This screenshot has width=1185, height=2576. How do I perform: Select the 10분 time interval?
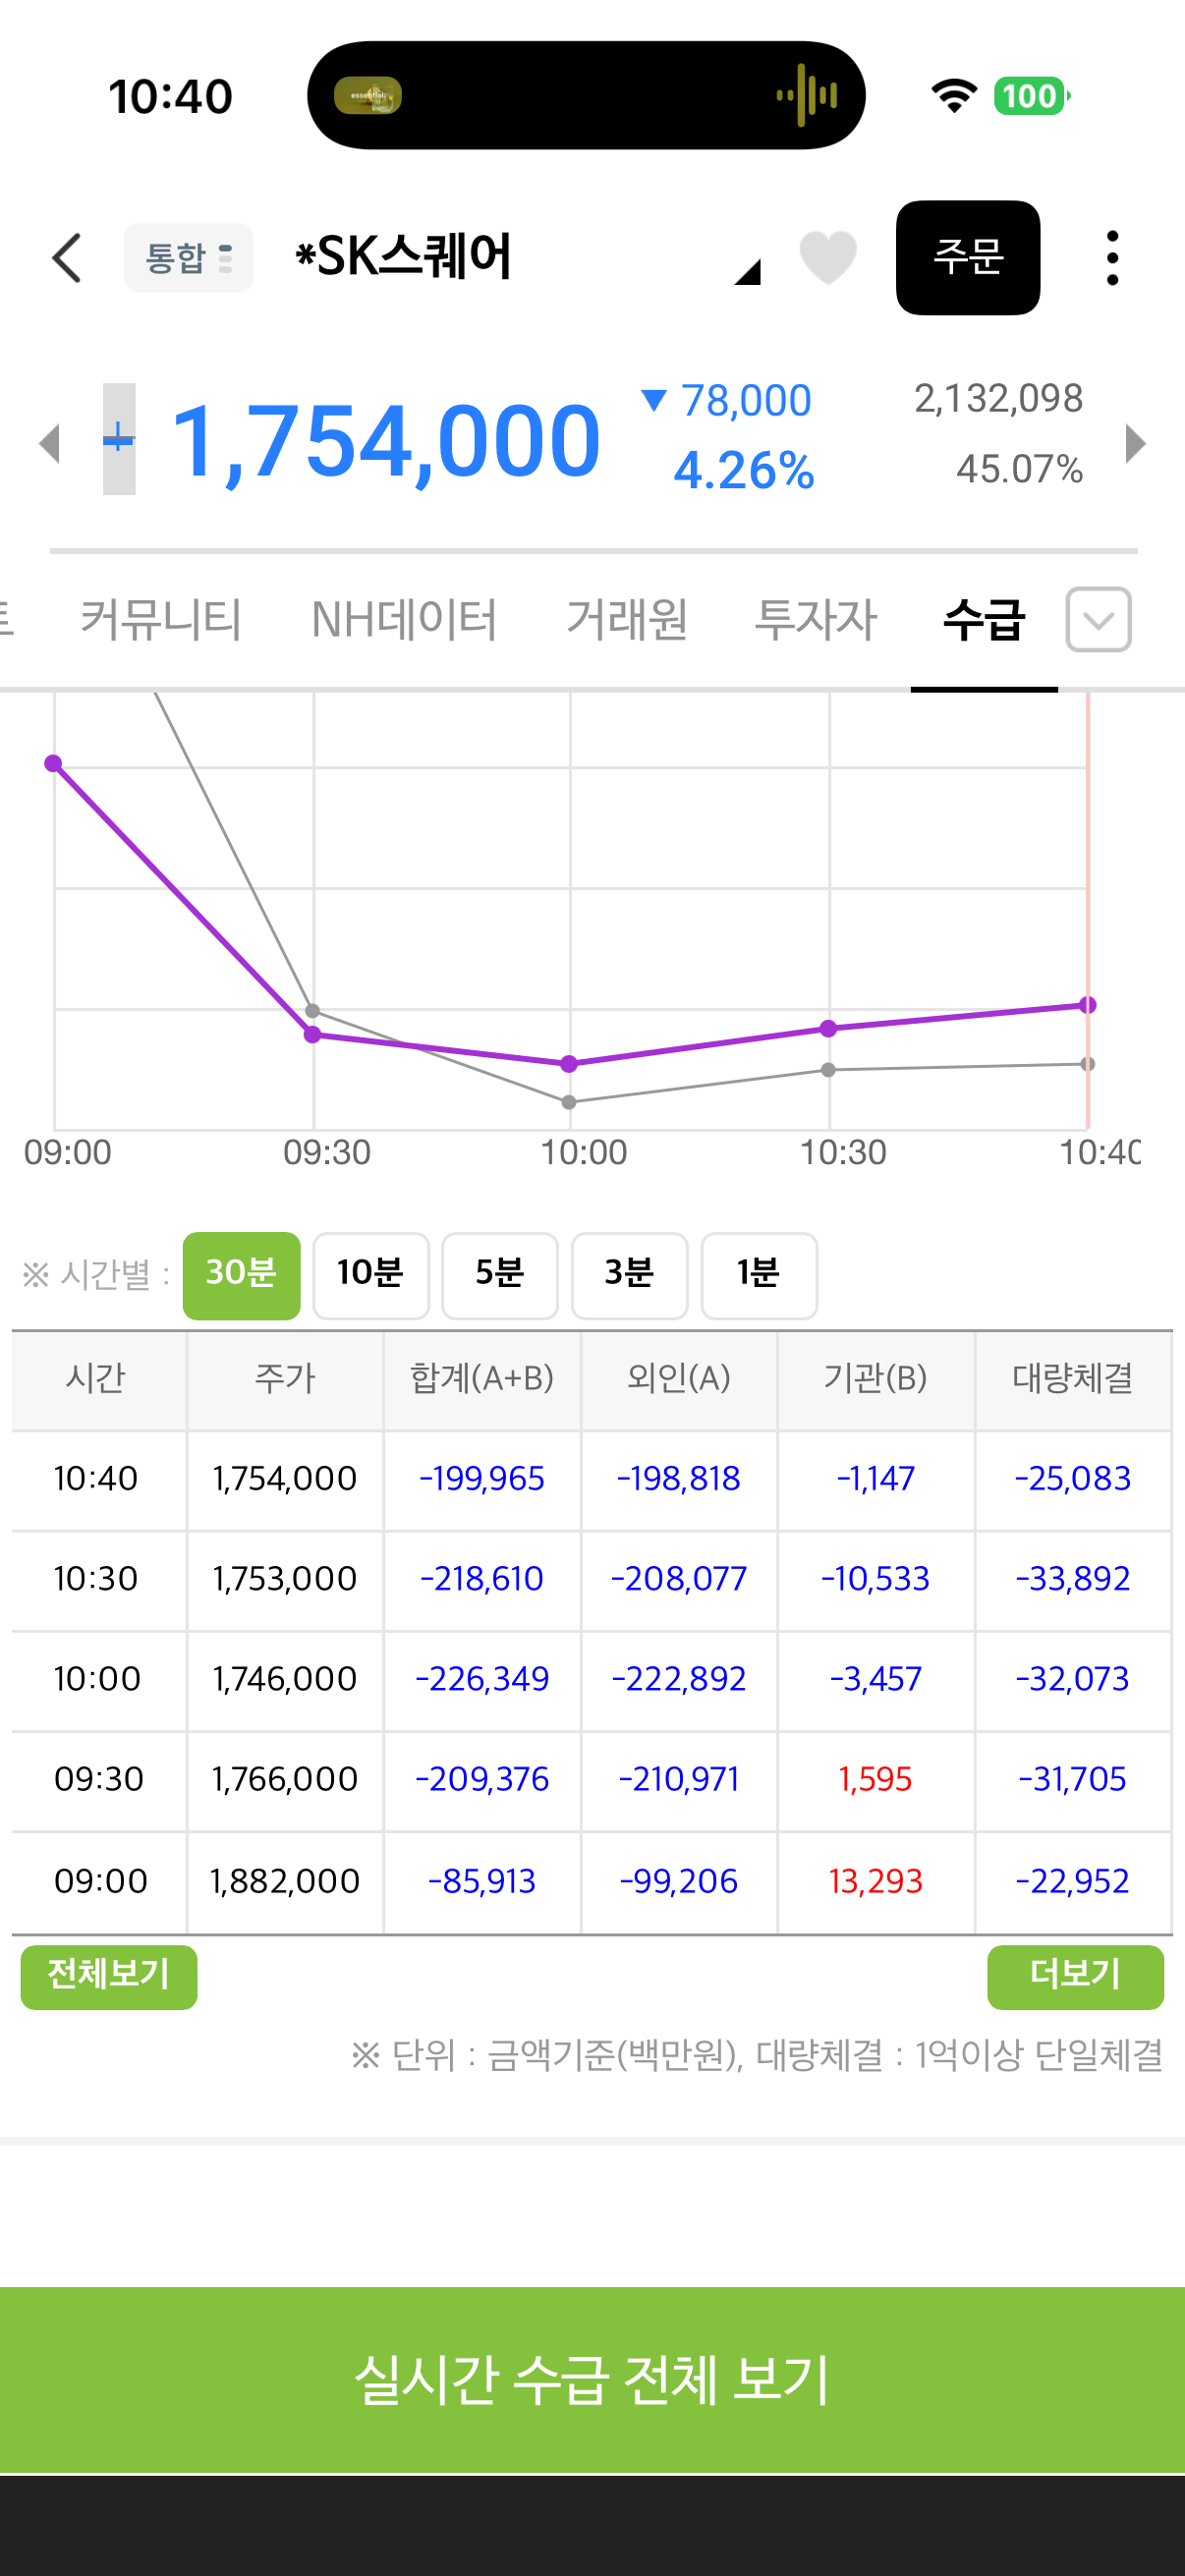click(x=371, y=1275)
